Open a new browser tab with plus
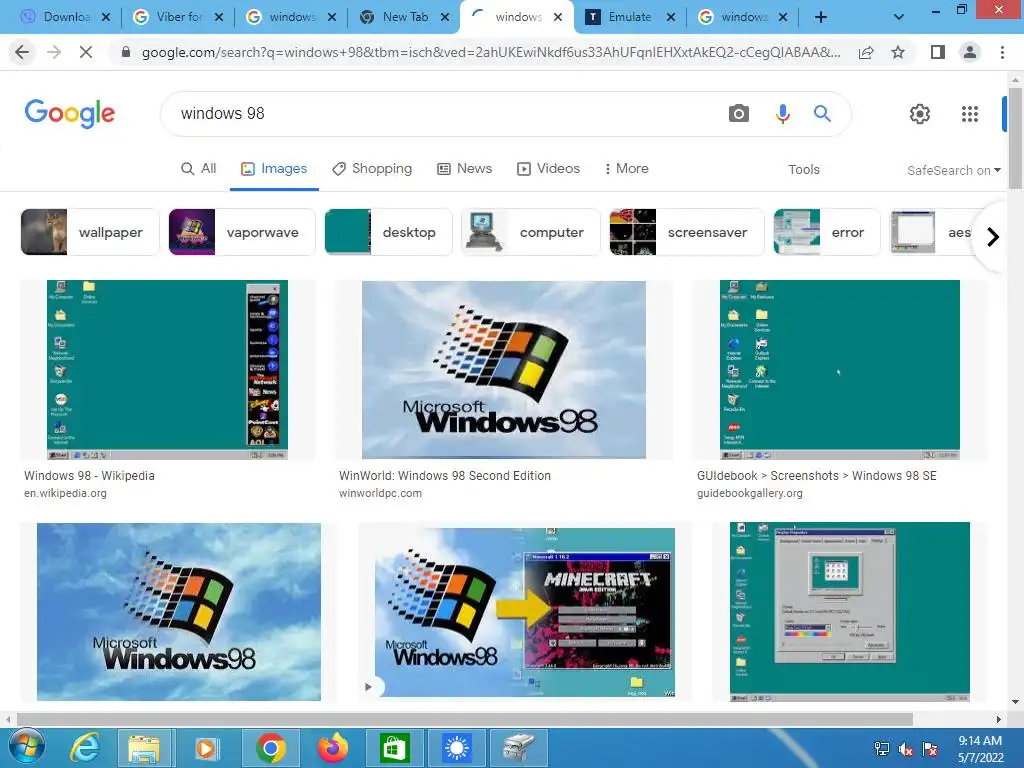 (821, 17)
